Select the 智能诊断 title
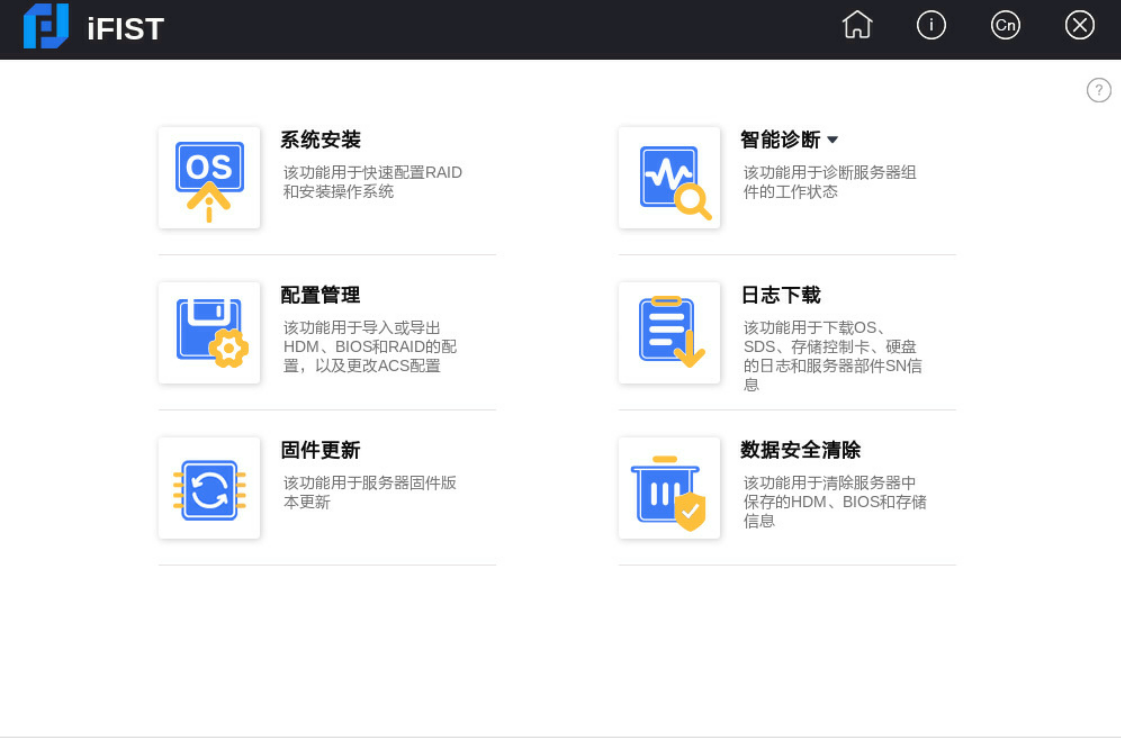The width and height of the screenshot is (1121, 738). (780, 139)
